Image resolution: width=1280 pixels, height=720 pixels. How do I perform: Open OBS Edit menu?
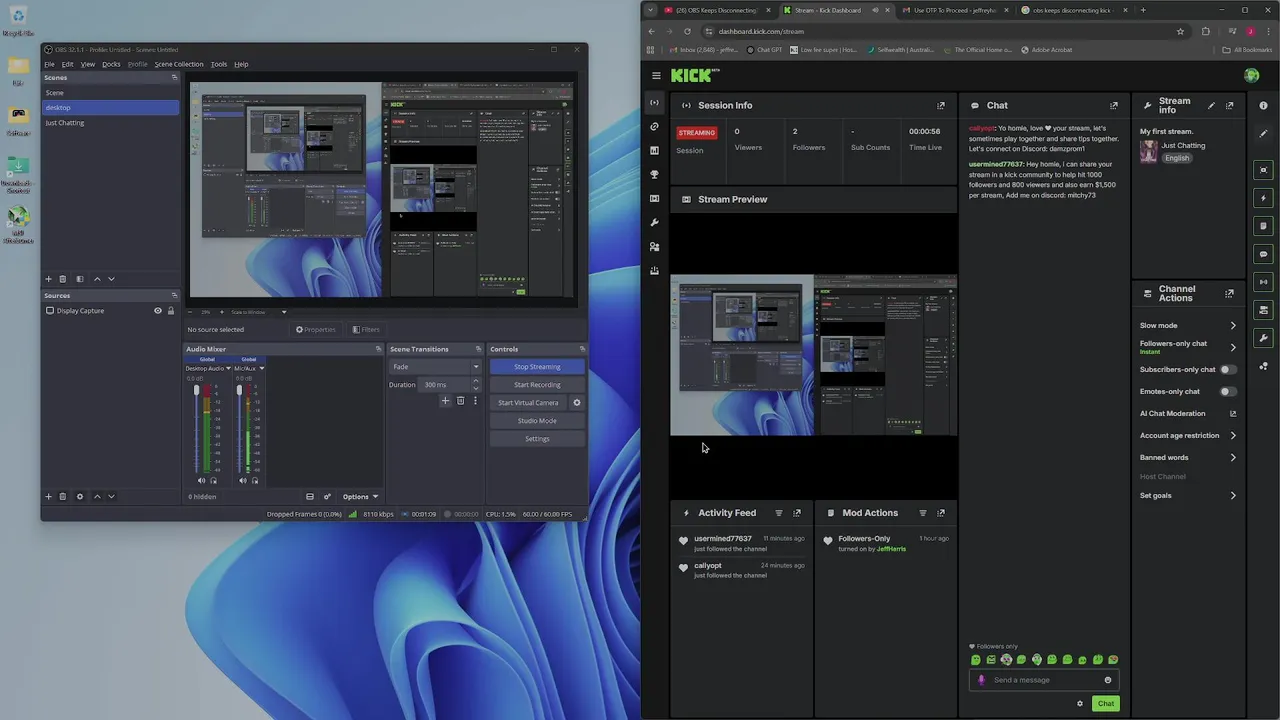(x=67, y=64)
